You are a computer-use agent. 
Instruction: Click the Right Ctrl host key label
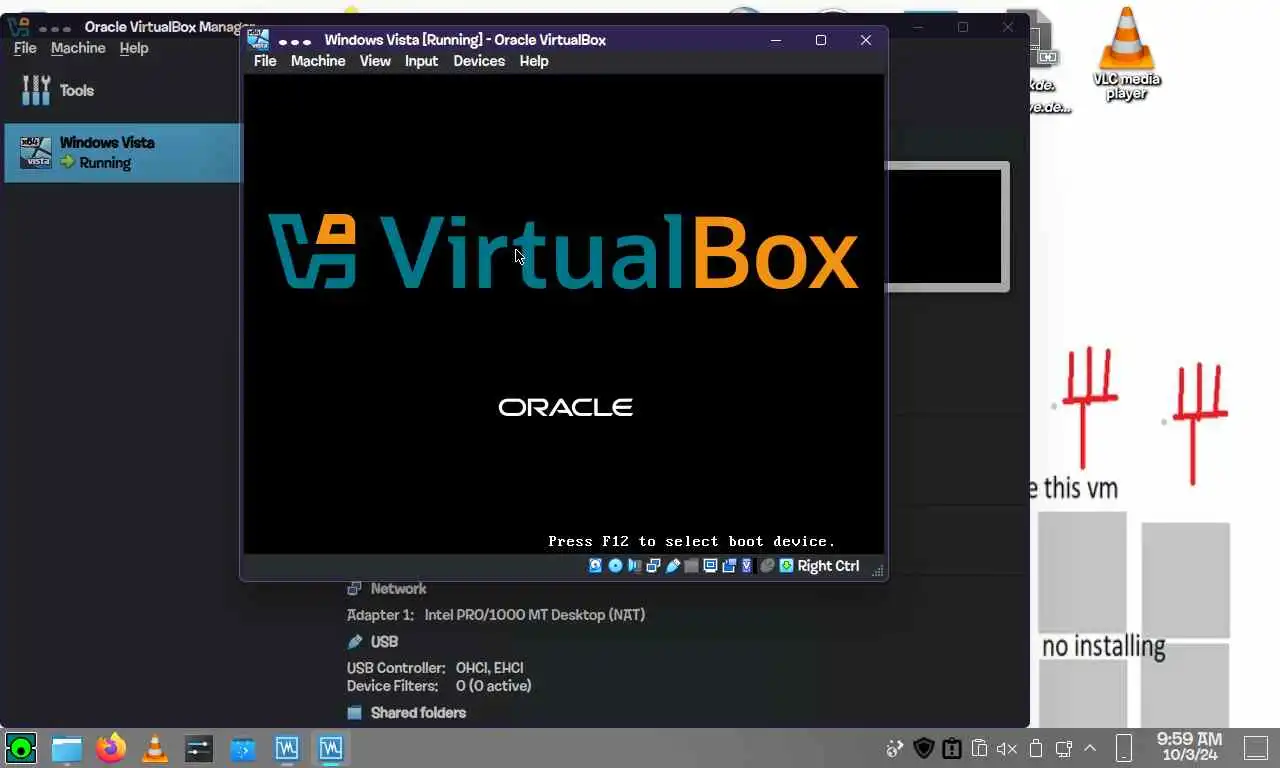pos(828,566)
